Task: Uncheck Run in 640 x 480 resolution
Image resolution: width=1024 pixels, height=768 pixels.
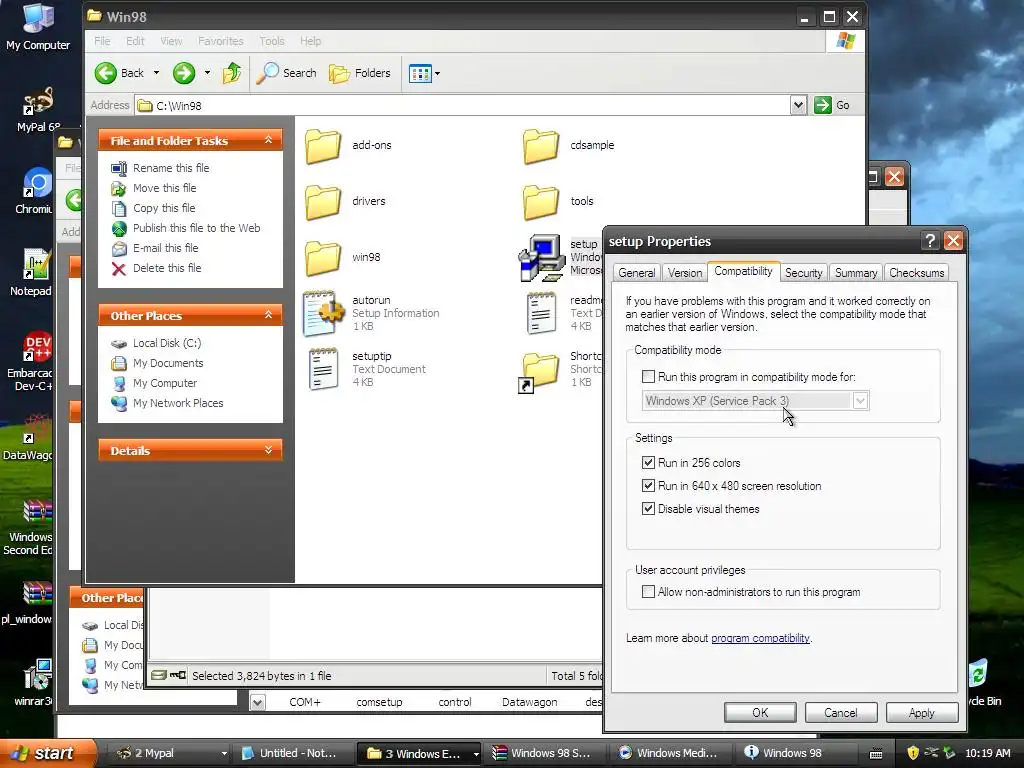Action: (648, 486)
